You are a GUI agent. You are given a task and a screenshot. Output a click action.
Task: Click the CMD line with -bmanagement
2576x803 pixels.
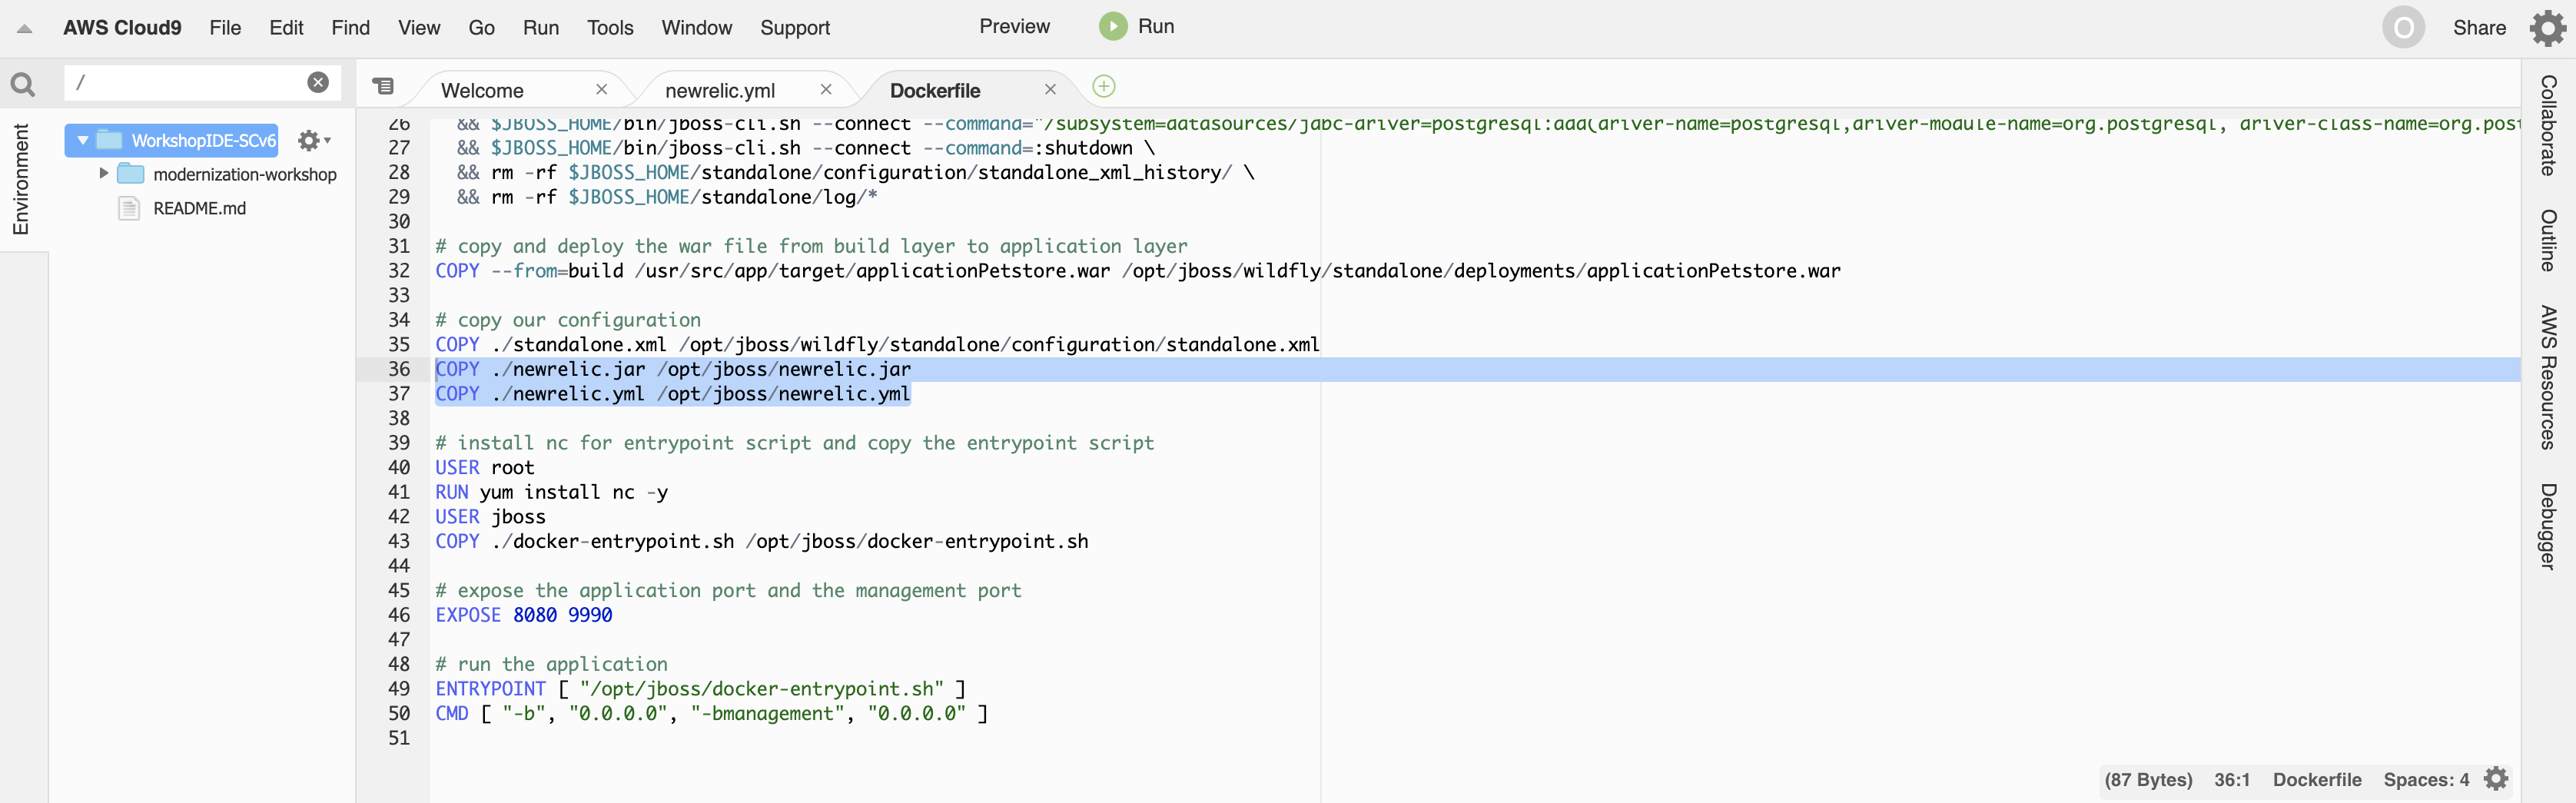point(711,714)
